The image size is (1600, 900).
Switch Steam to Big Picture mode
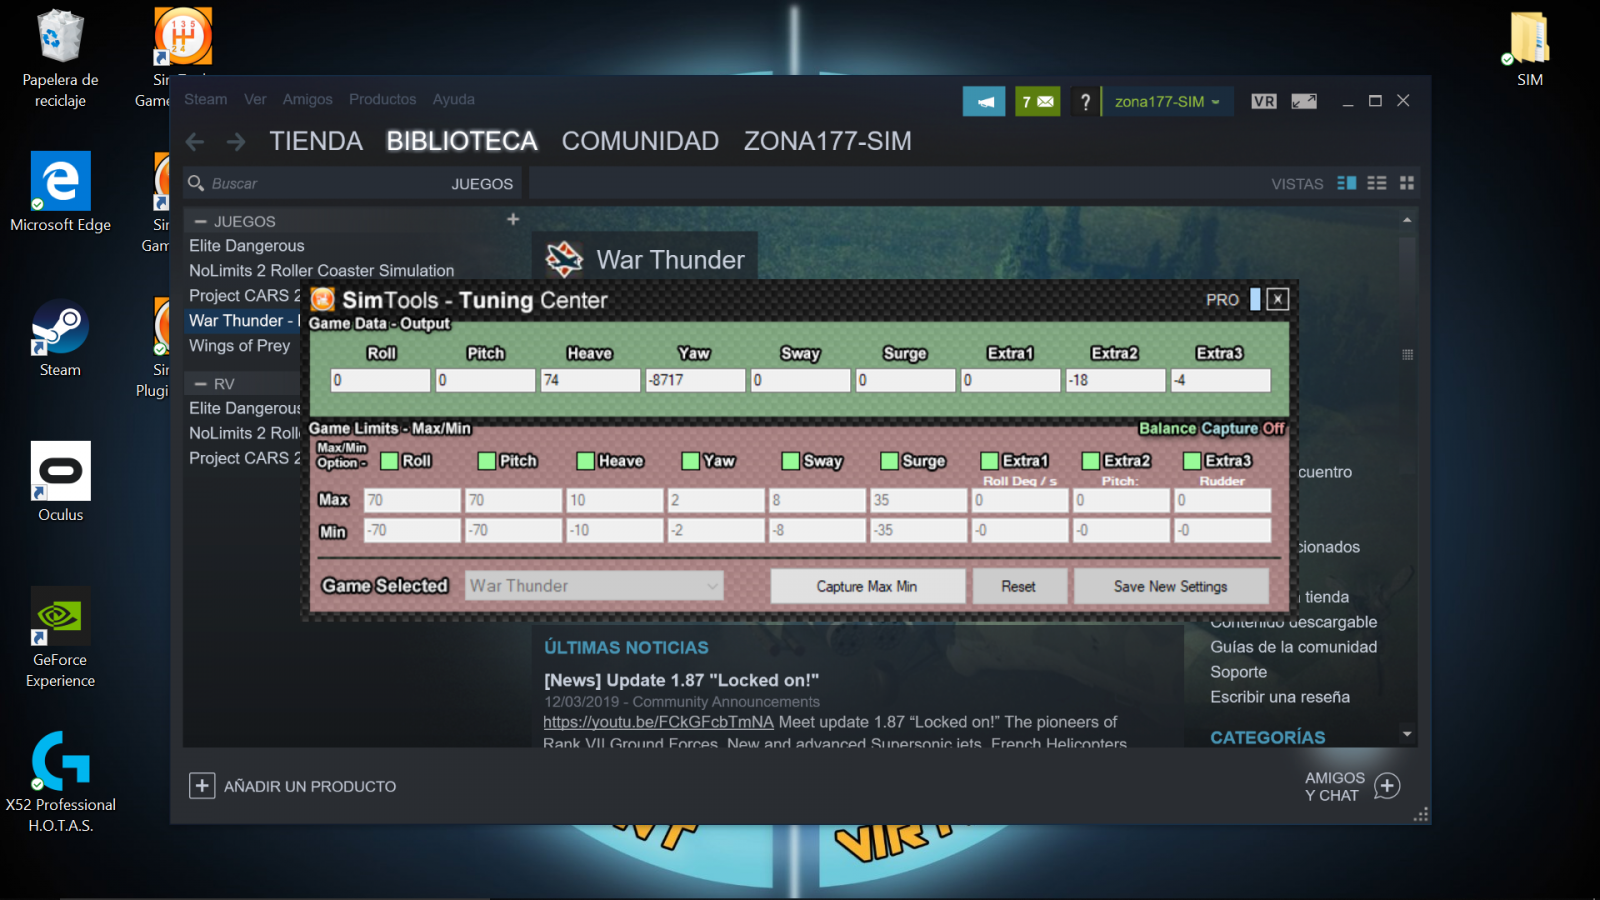1304,101
